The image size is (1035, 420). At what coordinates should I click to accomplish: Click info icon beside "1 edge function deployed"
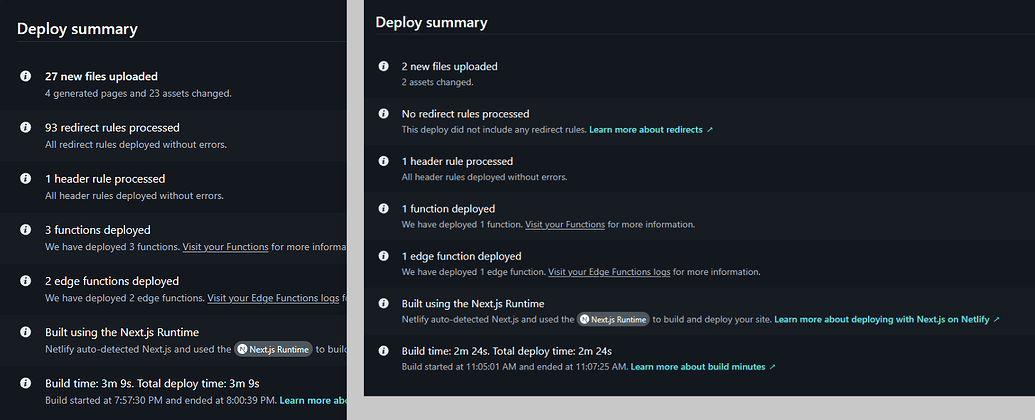coord(383,256)
